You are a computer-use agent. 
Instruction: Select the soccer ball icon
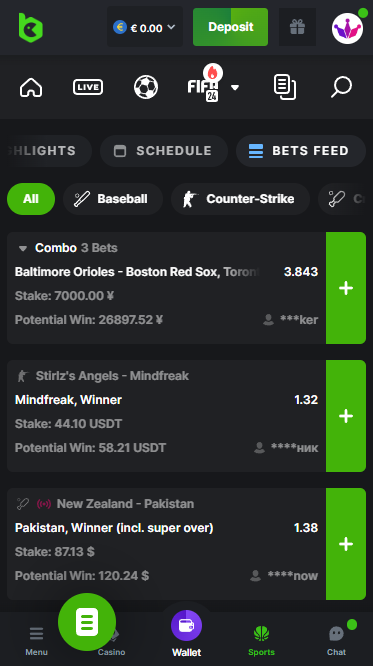point(146,87)
